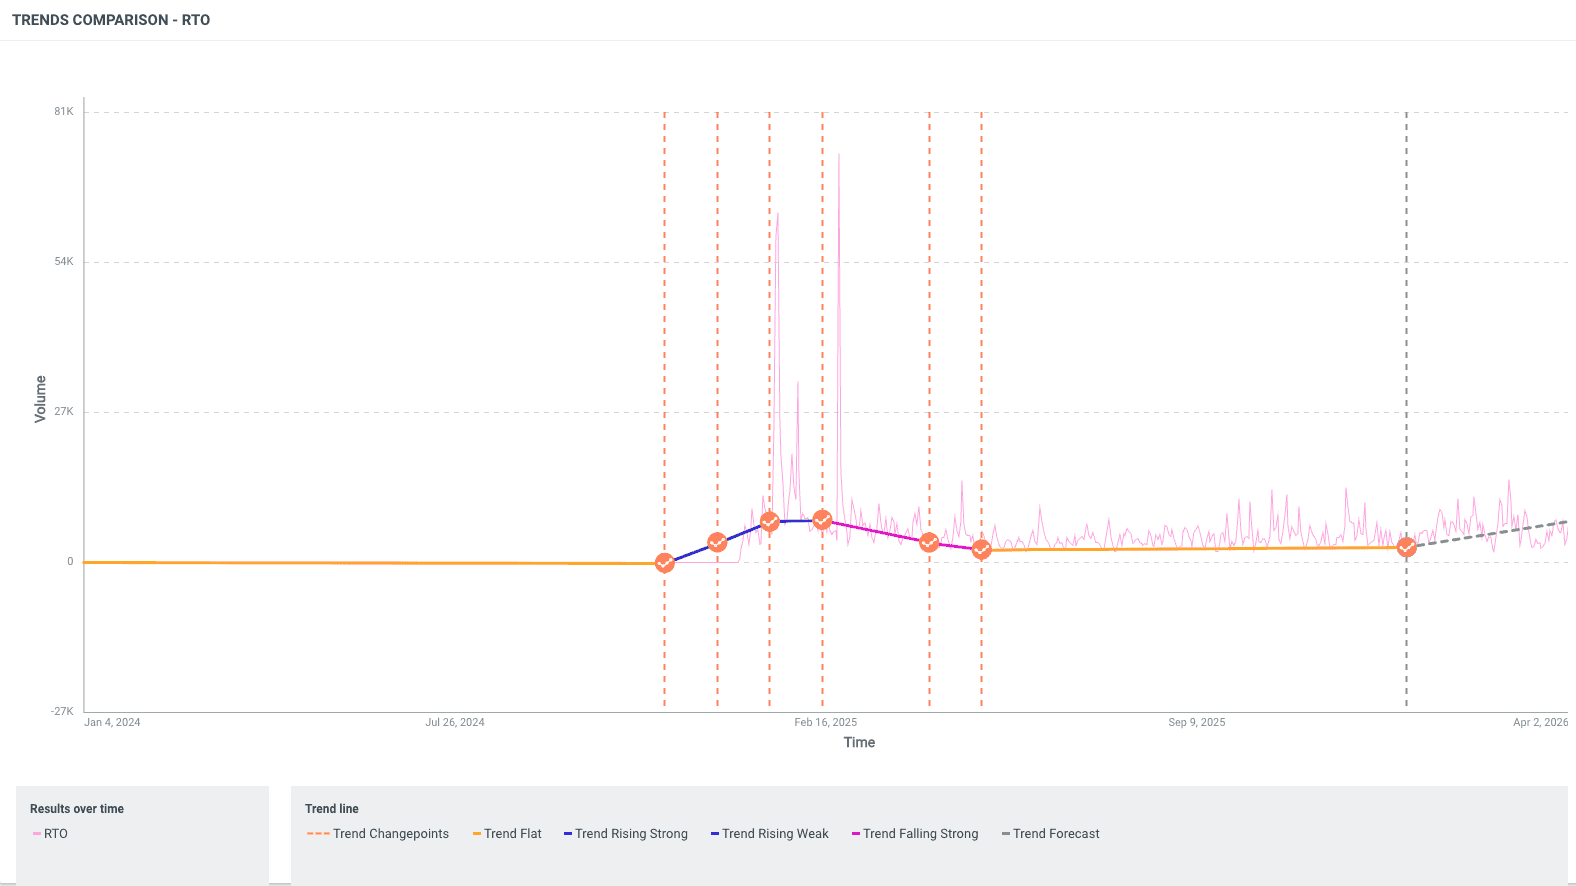Click the Feb 16, 2025 time axis label
1576x886 pixels.
[825, 722]
